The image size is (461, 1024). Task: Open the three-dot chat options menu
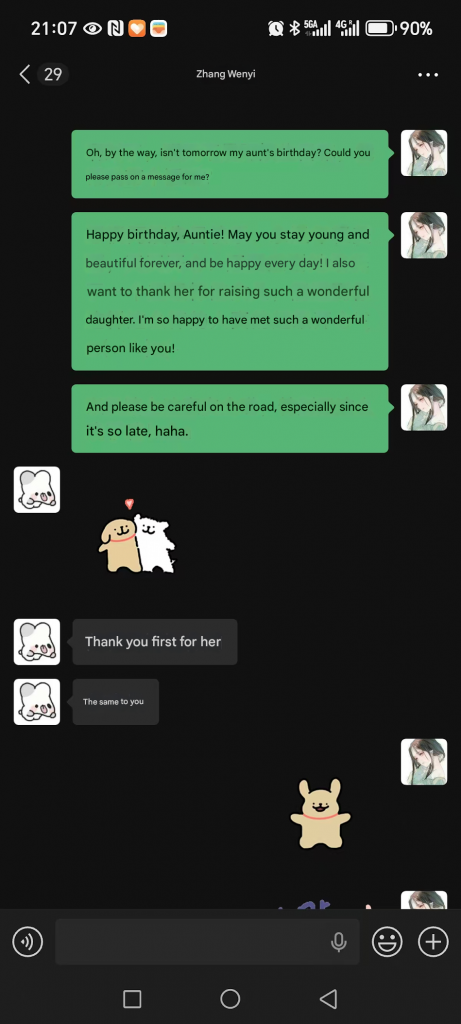pyautogui.click(x=428, y=75)
